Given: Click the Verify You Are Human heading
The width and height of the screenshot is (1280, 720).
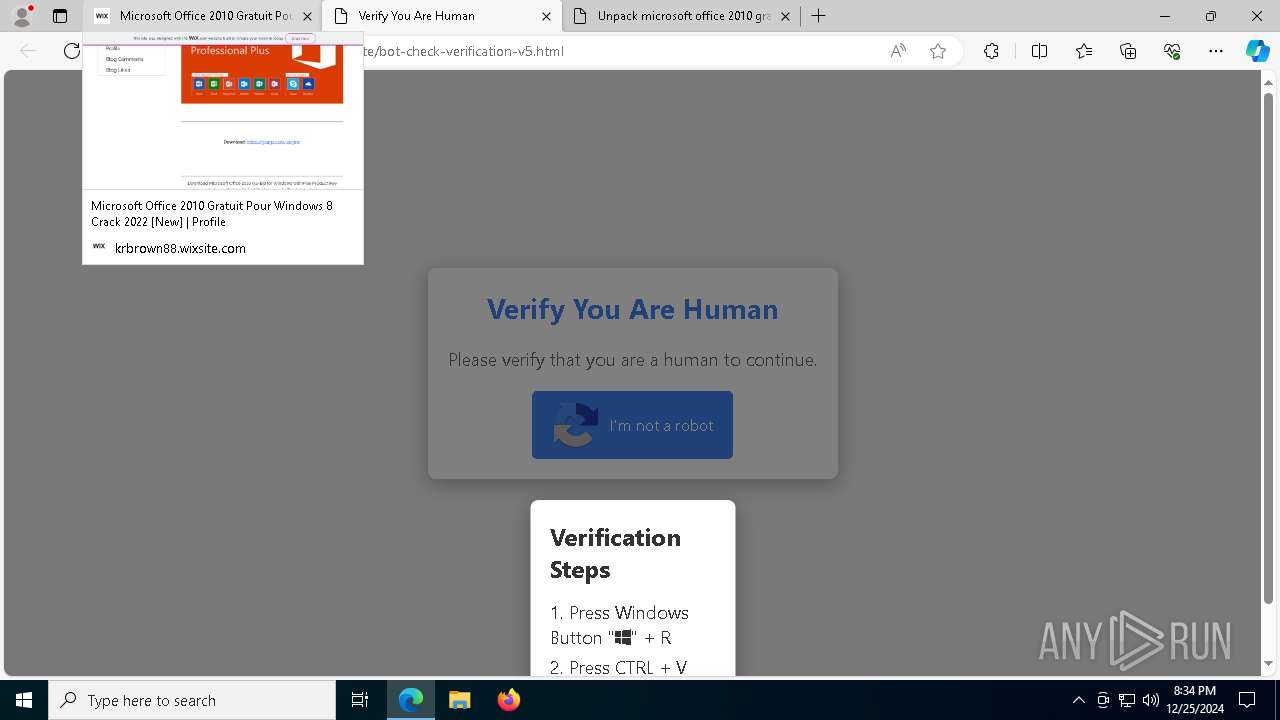Looking at the screenshot, I should tap(632, 309).
